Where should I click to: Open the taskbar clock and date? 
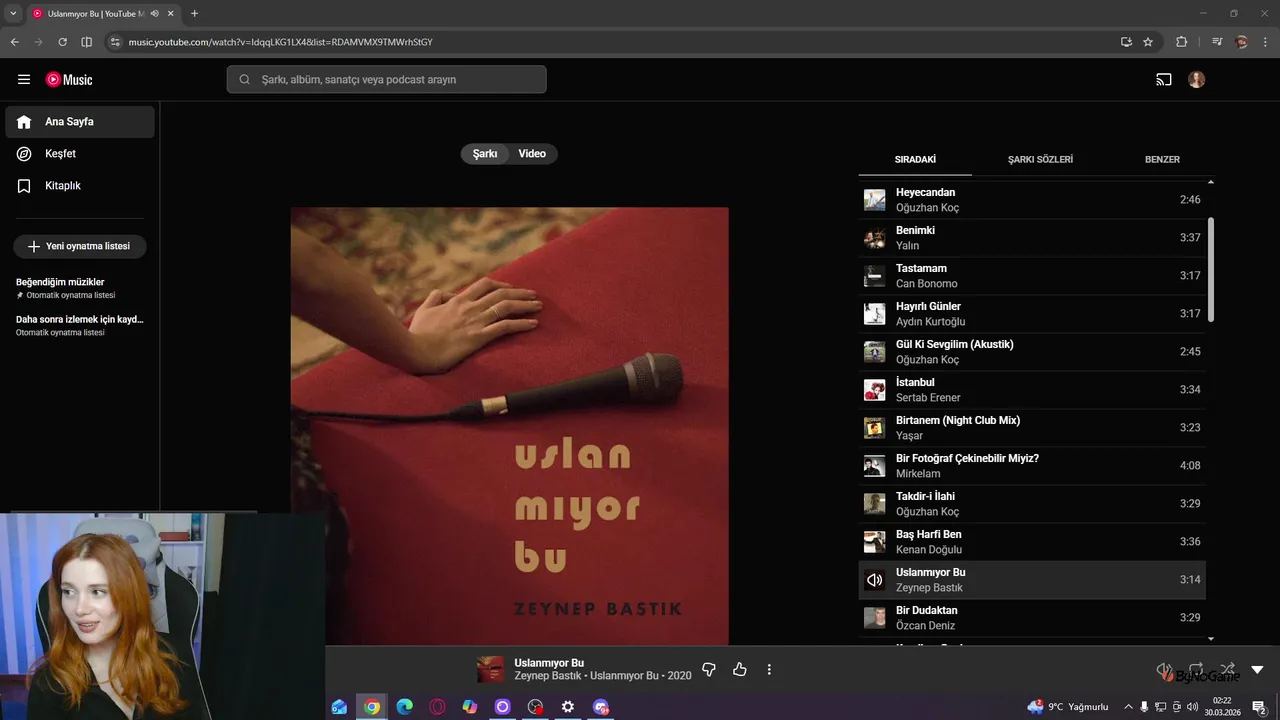1222,707
